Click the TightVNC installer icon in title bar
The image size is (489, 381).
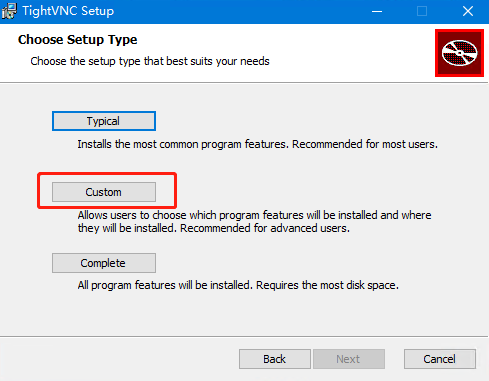pos(9,11)
